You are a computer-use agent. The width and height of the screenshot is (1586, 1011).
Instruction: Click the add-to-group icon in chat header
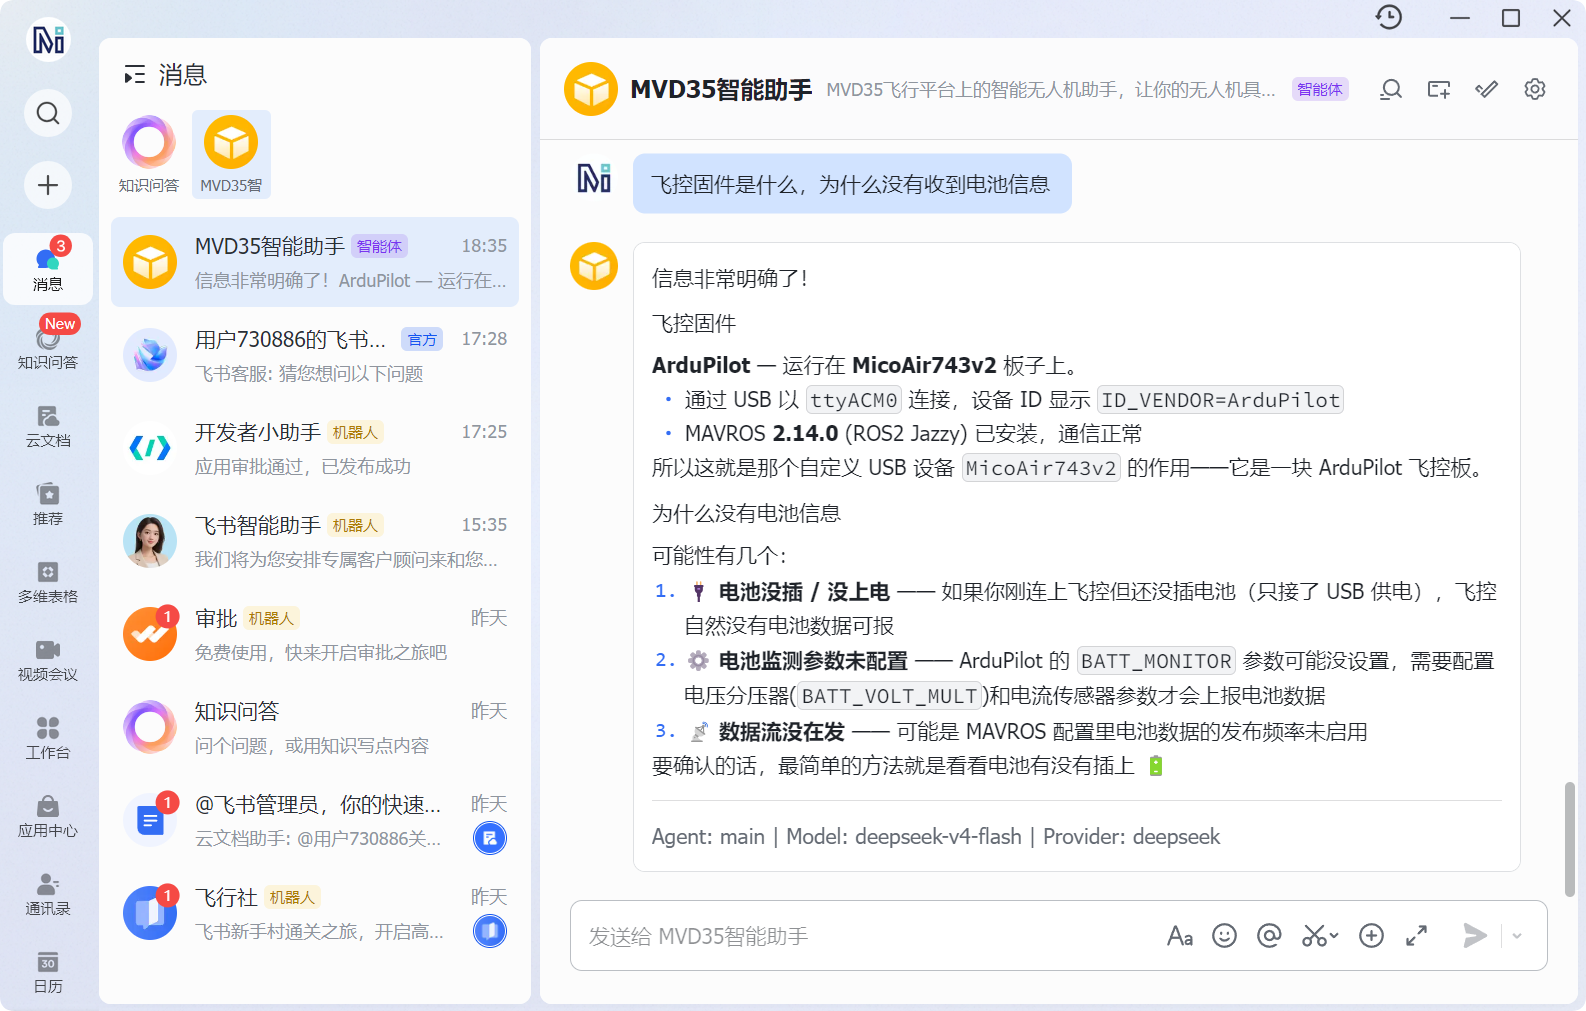[1439, 90]
